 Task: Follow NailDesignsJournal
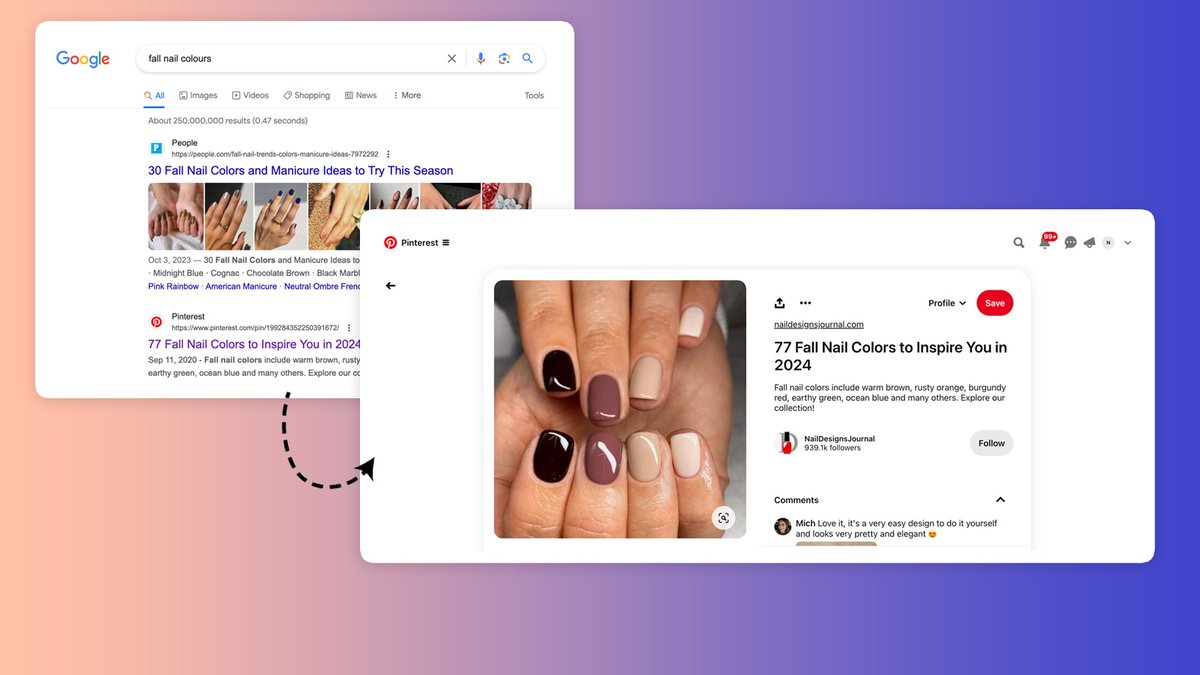pos(992,443)
